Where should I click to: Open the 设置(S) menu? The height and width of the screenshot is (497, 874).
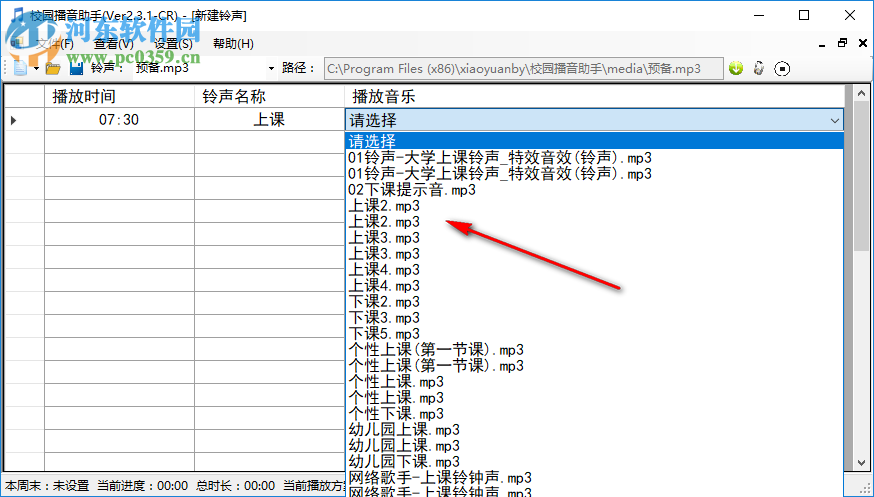173,43
